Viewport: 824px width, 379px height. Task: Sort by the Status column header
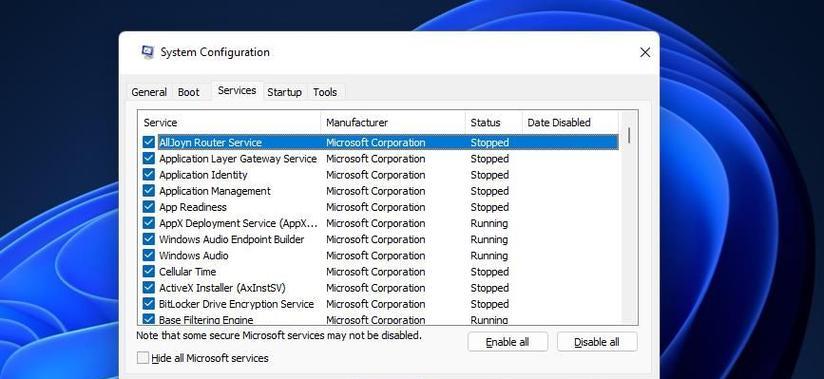tap(493, 122)
